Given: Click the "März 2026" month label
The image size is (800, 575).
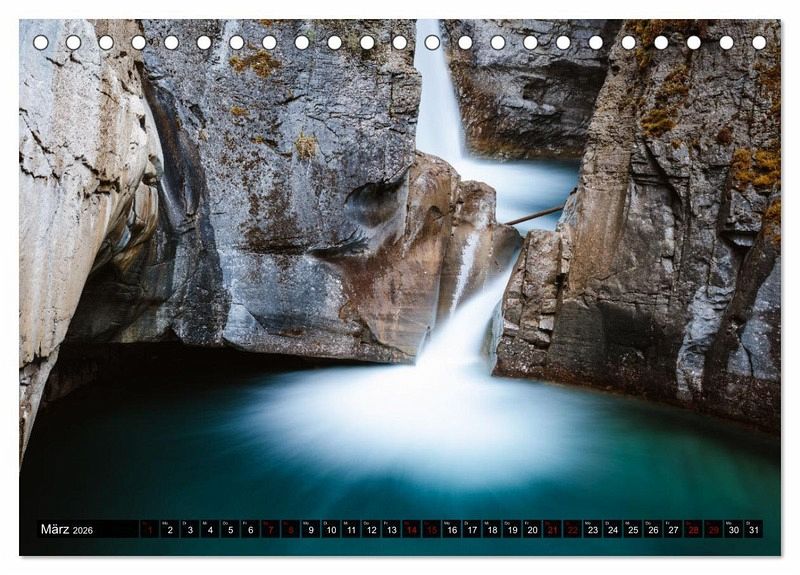Looking at the screenshot, I should coord(67,529).
